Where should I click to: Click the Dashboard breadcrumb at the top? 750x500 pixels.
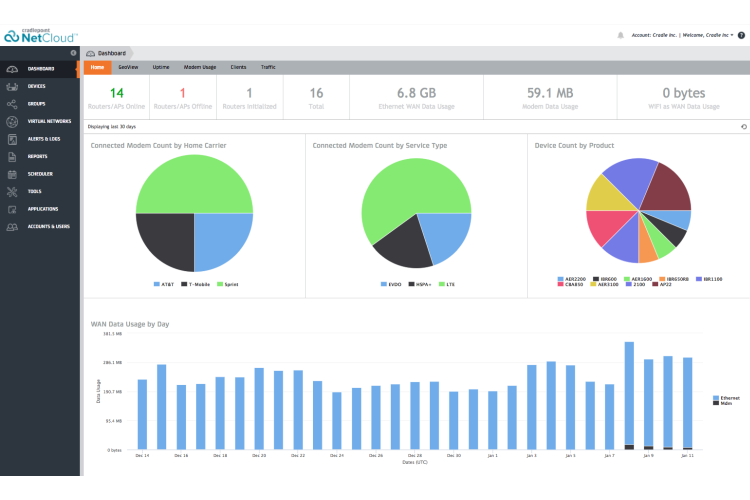[x=111, y=52]
